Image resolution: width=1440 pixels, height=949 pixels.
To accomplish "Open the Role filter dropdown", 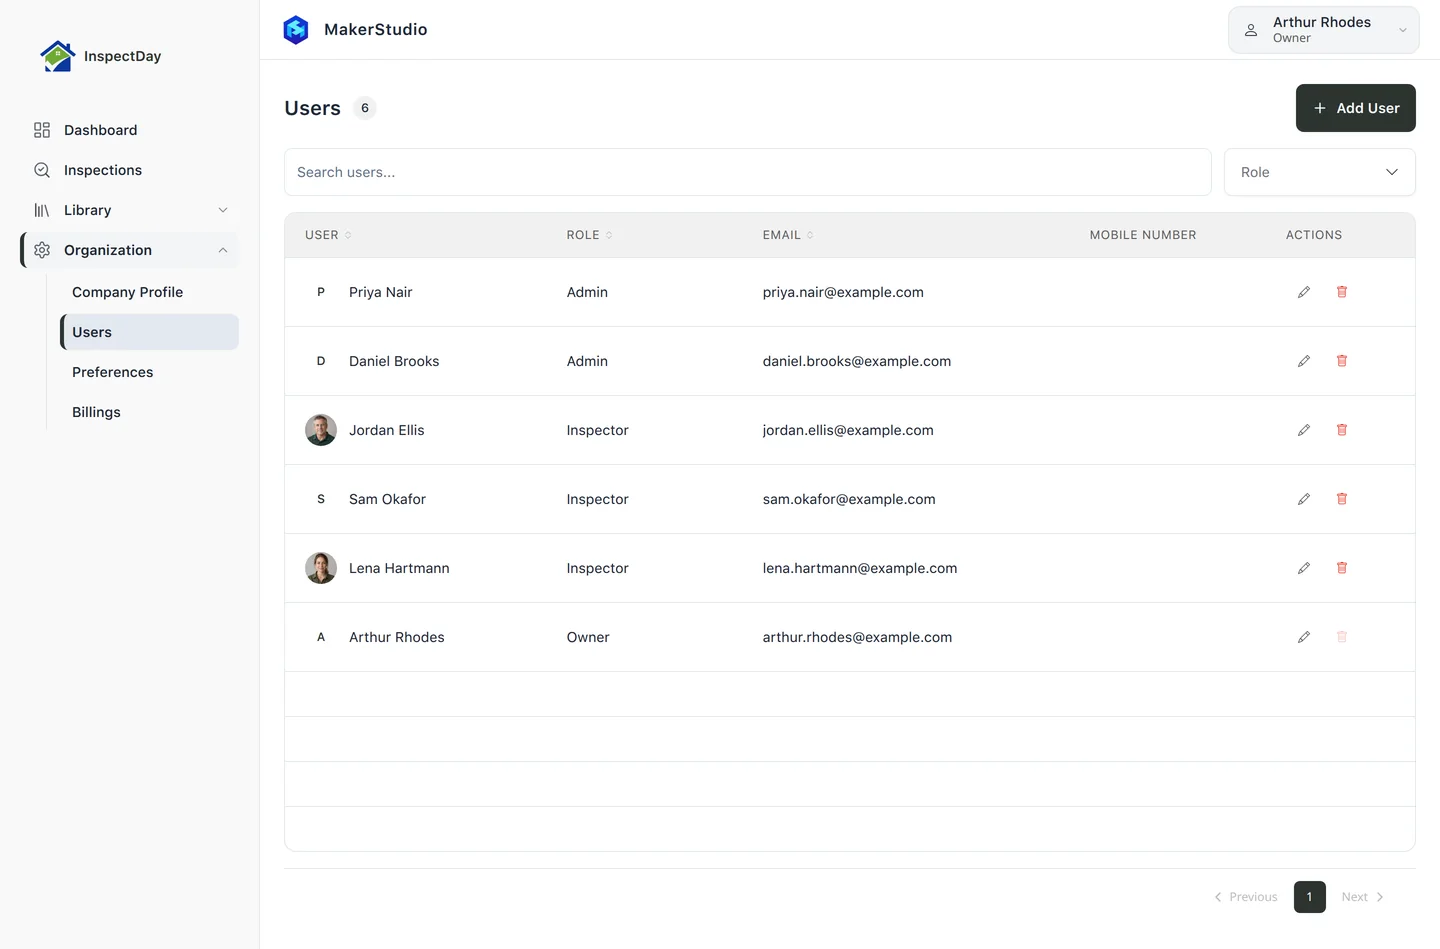I will tap(1320, 172).
